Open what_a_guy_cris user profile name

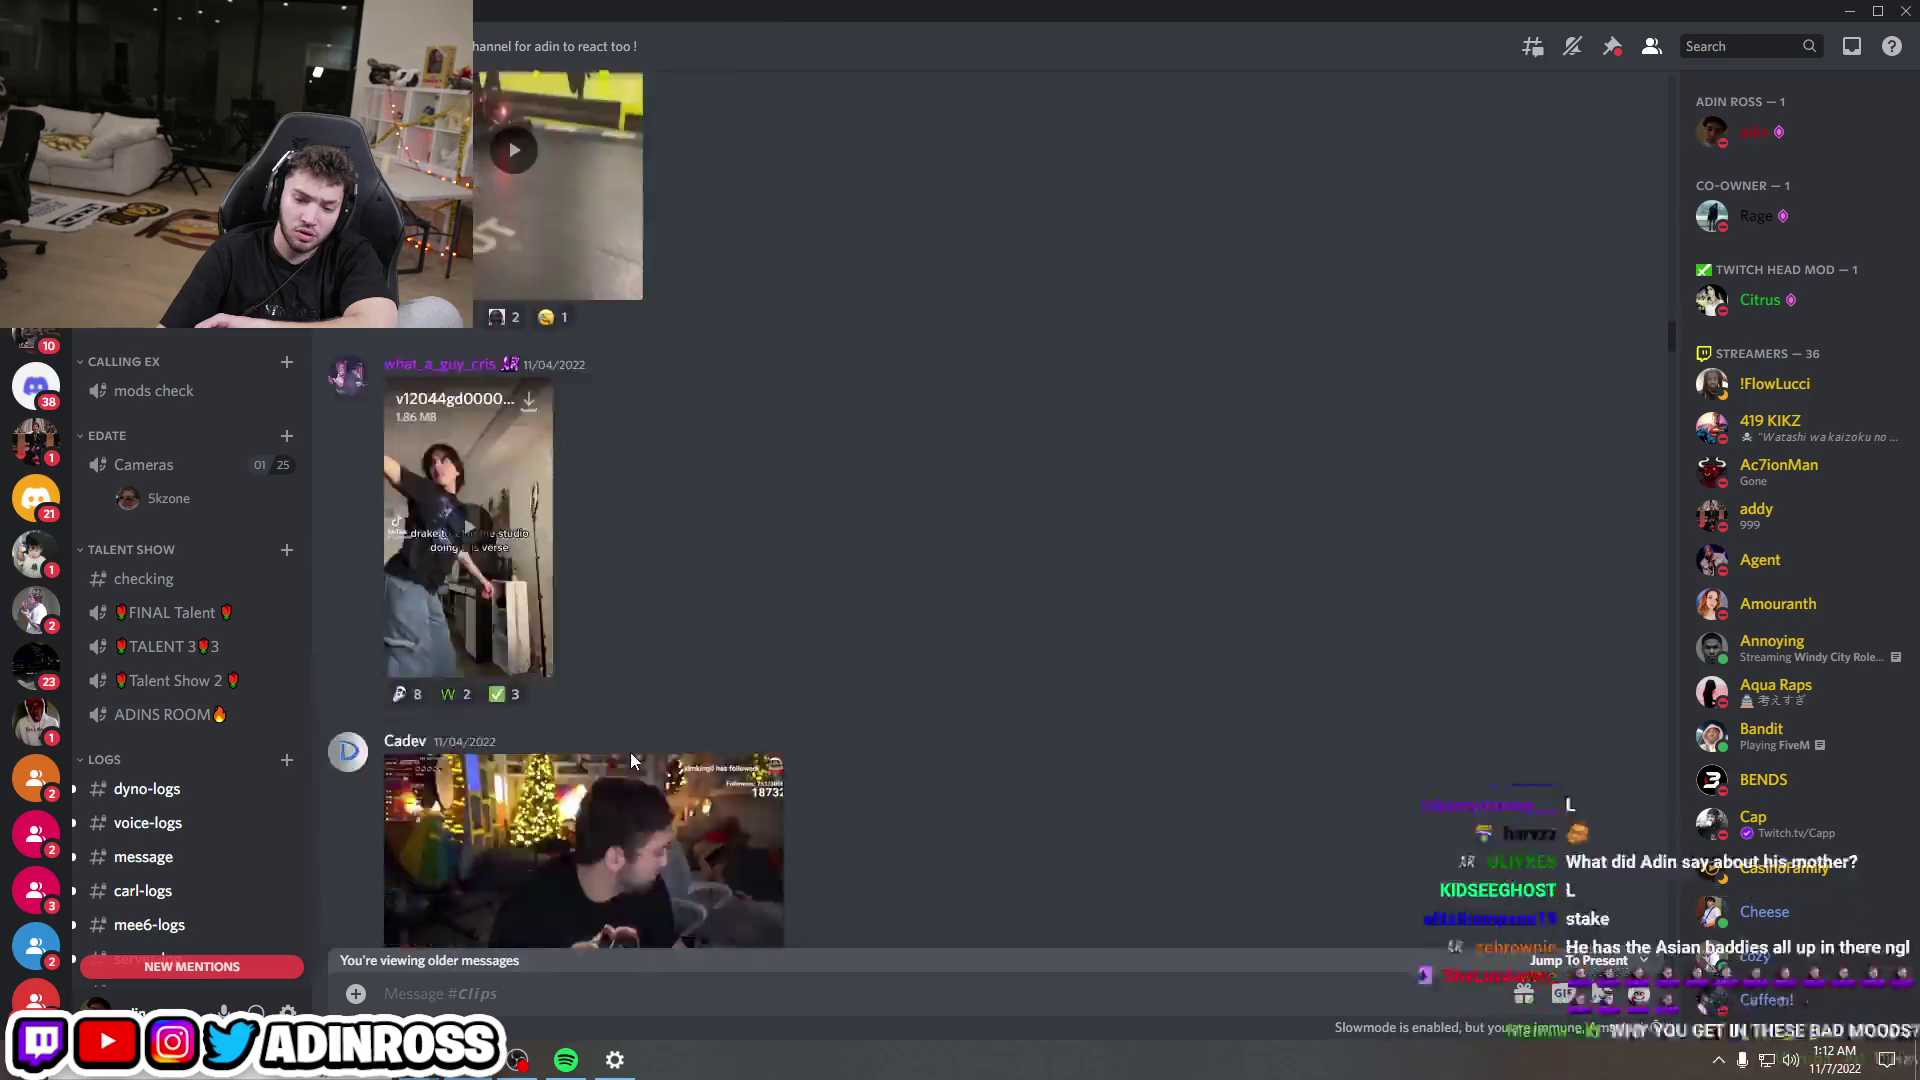click(440, 364)
